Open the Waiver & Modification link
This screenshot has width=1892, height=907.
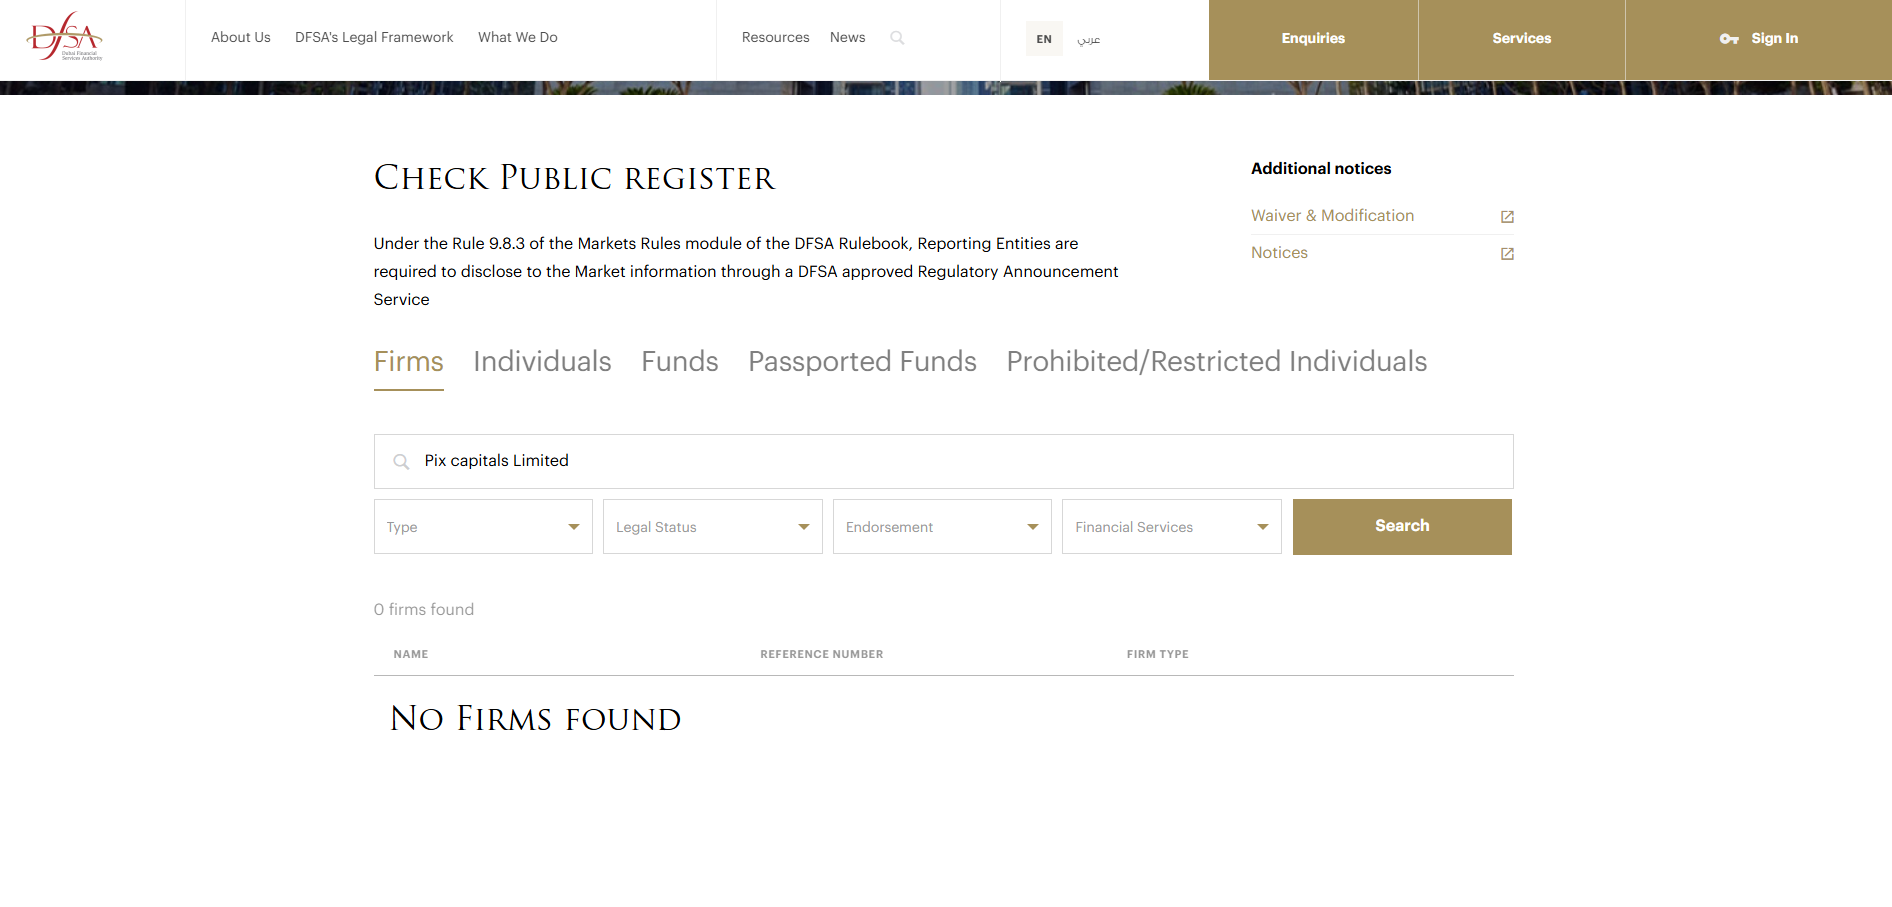tap(1332, 216)
